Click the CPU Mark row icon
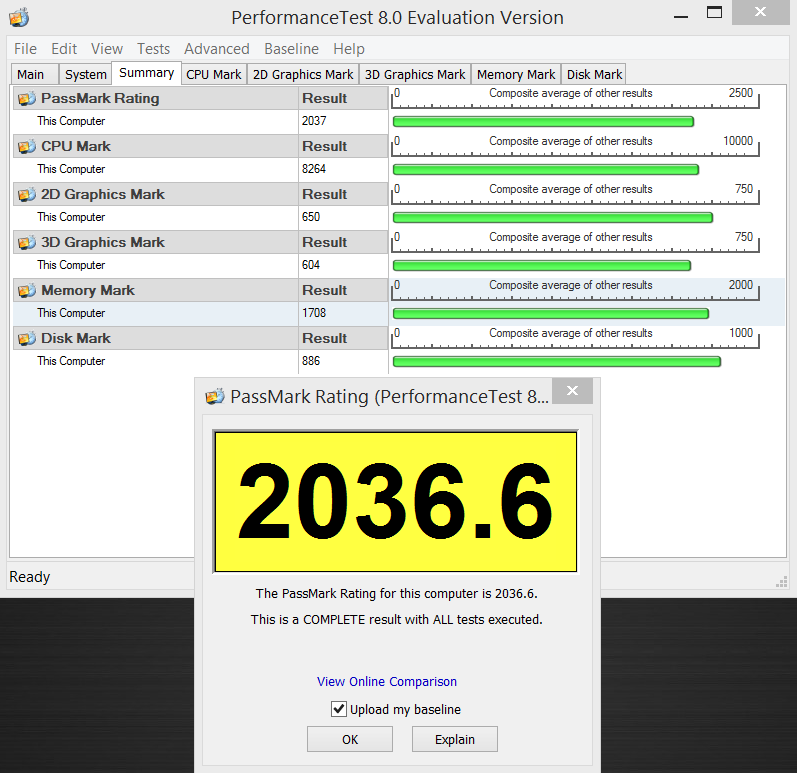The image size is (797, 773). click(27, 146)
